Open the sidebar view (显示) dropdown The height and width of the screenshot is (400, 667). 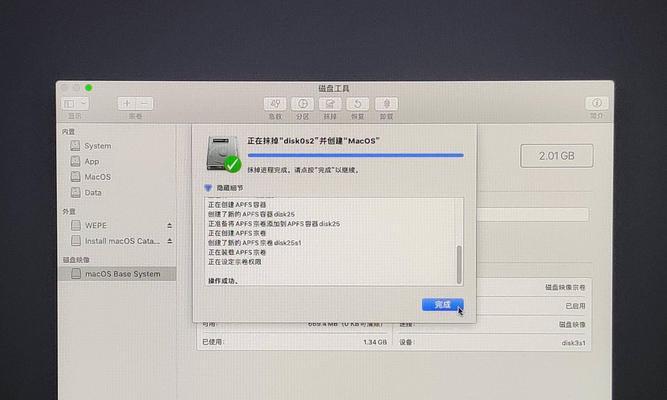coord(75,103)
